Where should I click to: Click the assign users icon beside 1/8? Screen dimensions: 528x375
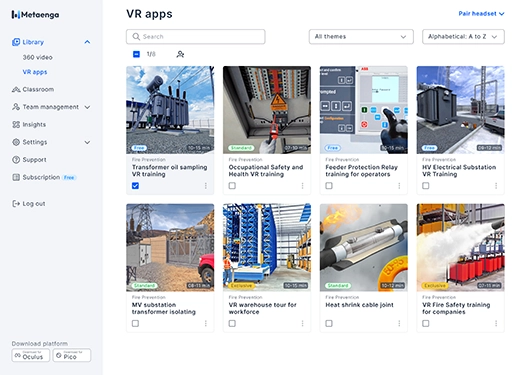(x=180, y=54)
